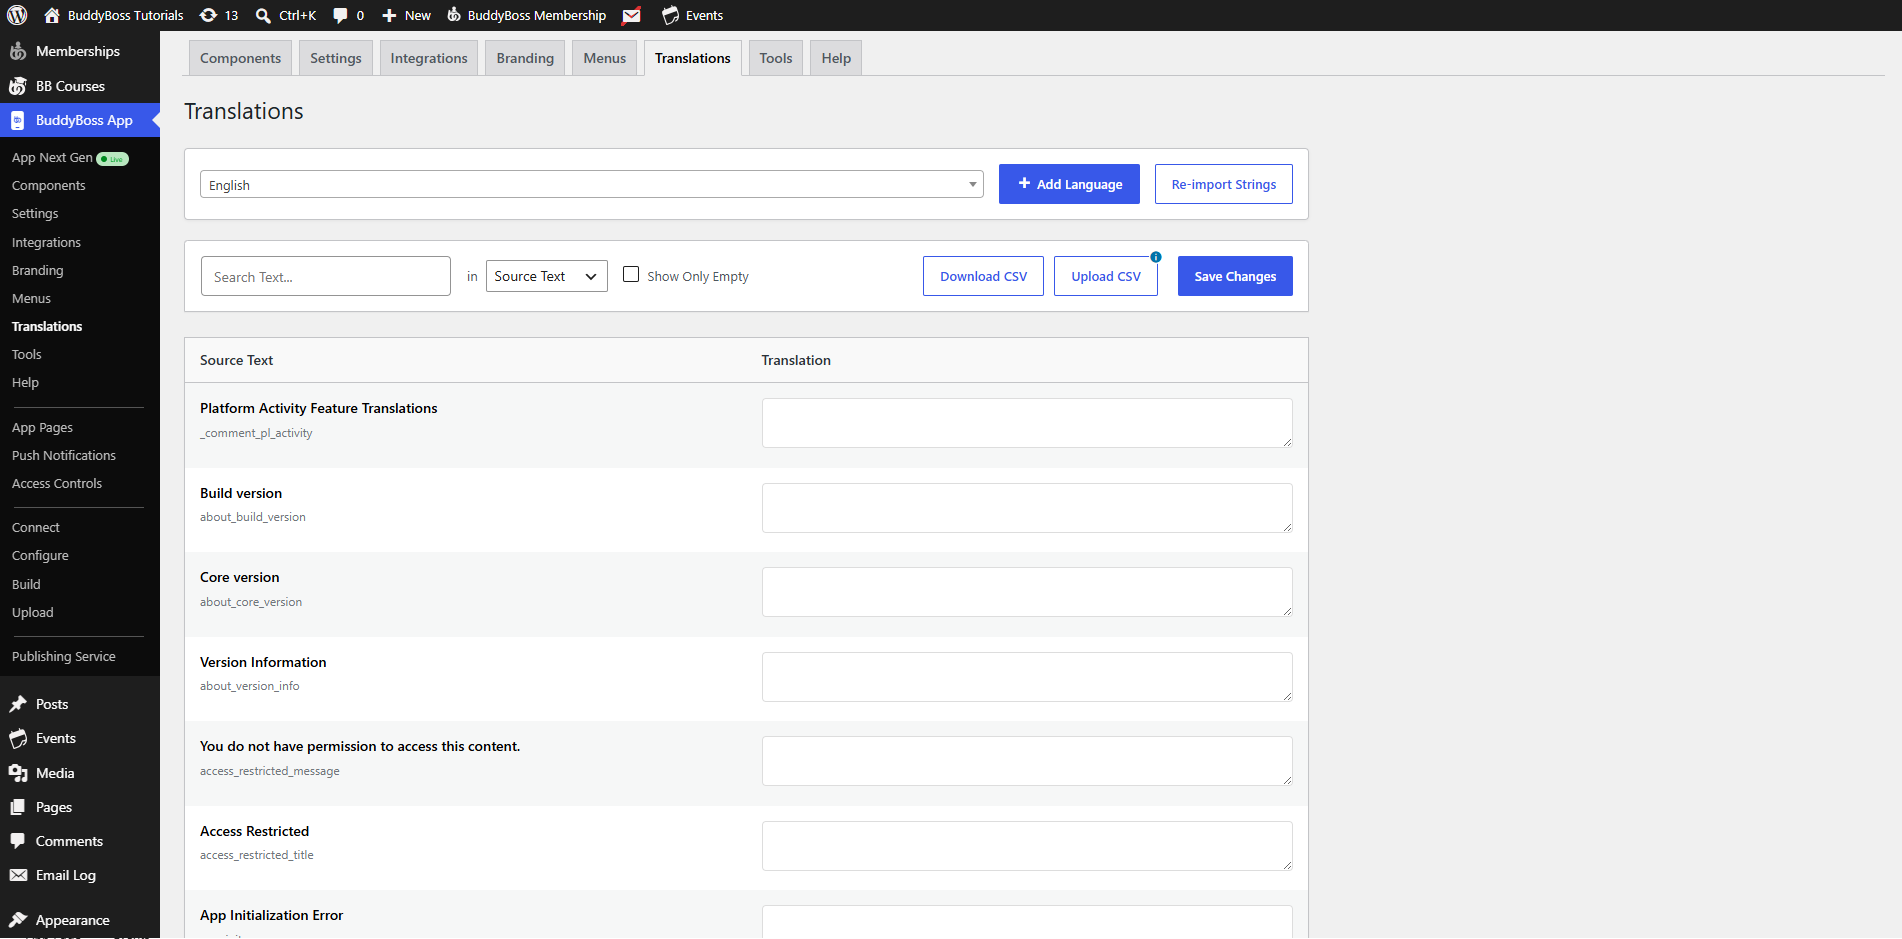Toggle Show Only Empty checkbox
Screen dimensions: 1902x939
(x=631, y=274)
